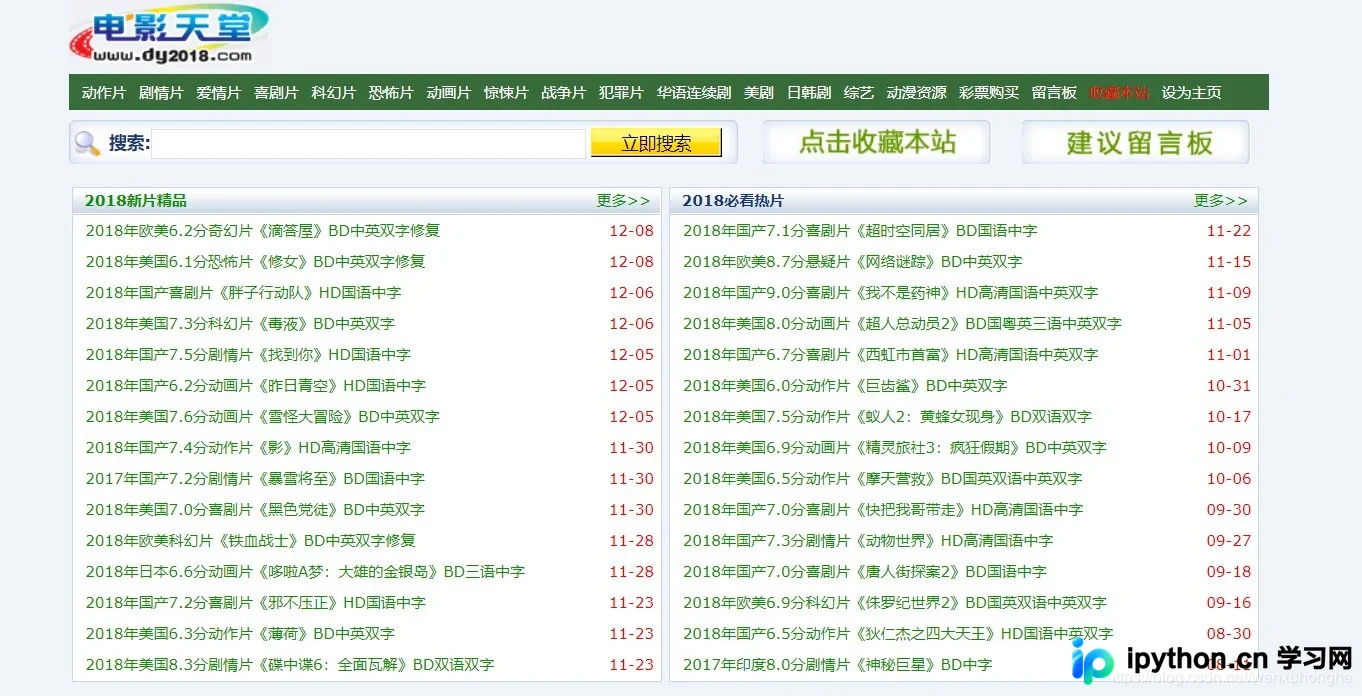Open the 《超时空同居》 movie link

(x=860, y=231)
